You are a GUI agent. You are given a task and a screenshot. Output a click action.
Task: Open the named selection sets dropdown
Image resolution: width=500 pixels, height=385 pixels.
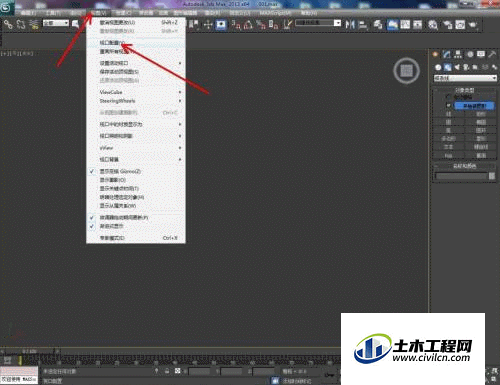[318, 23]
